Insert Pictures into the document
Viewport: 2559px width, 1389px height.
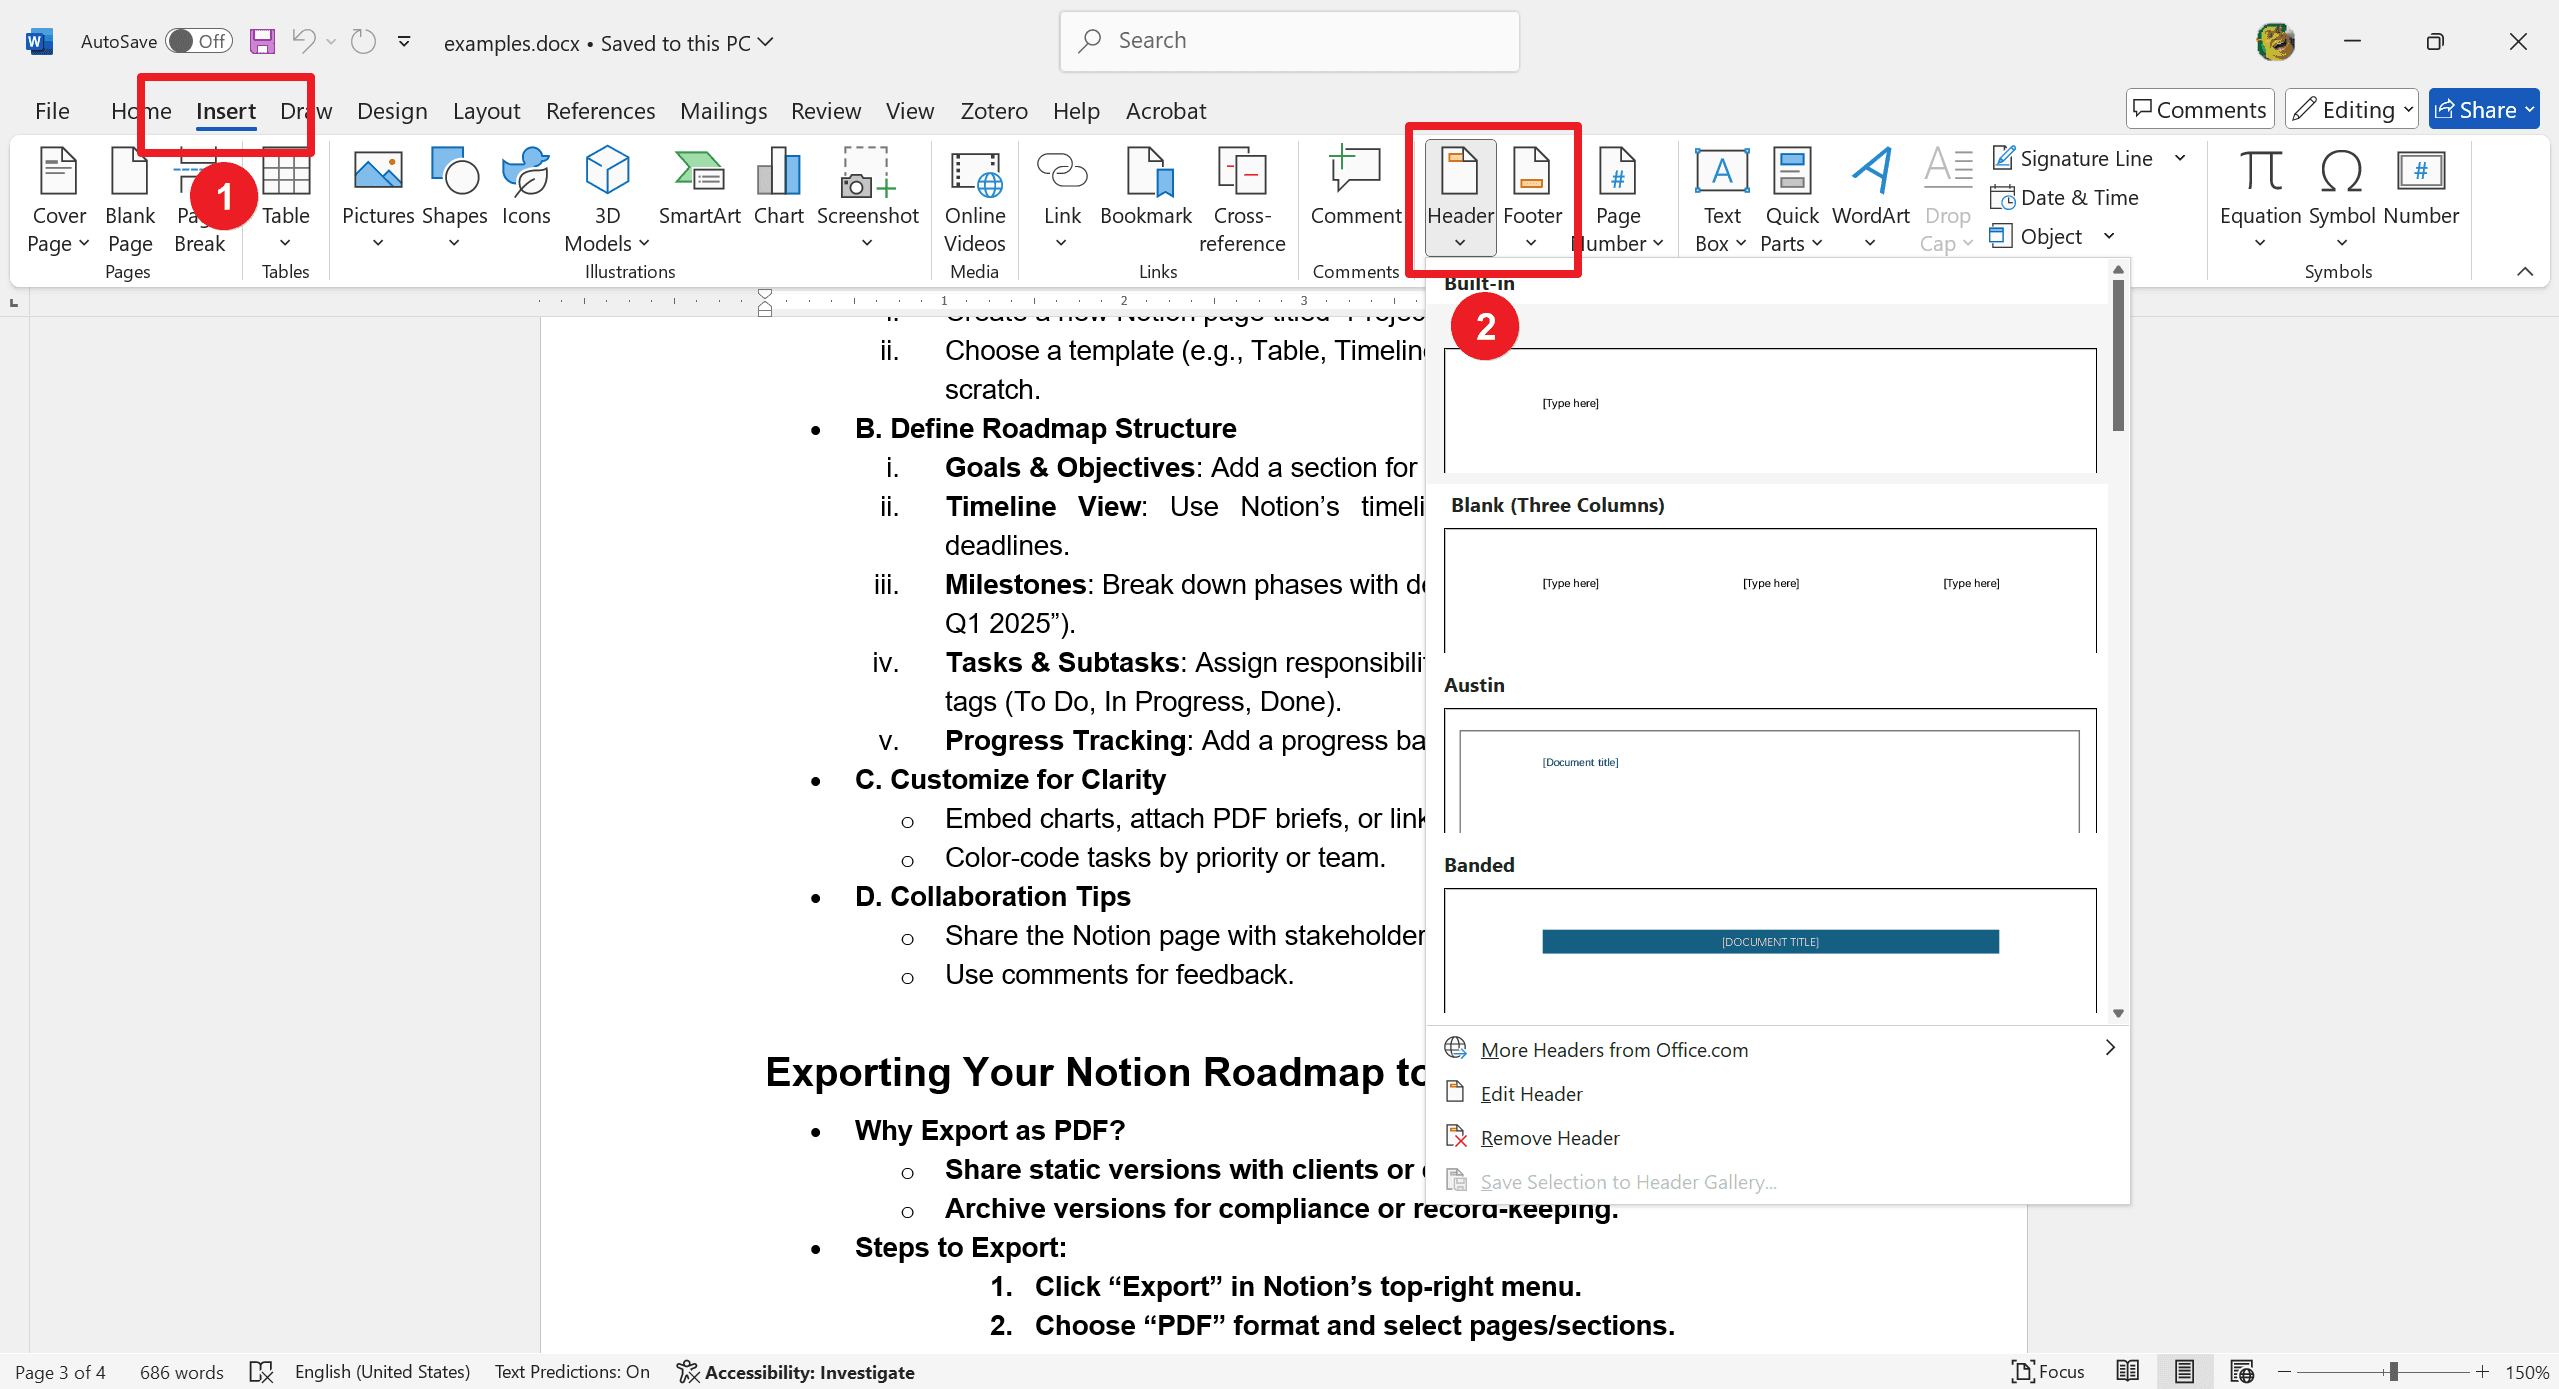(378, 200)
